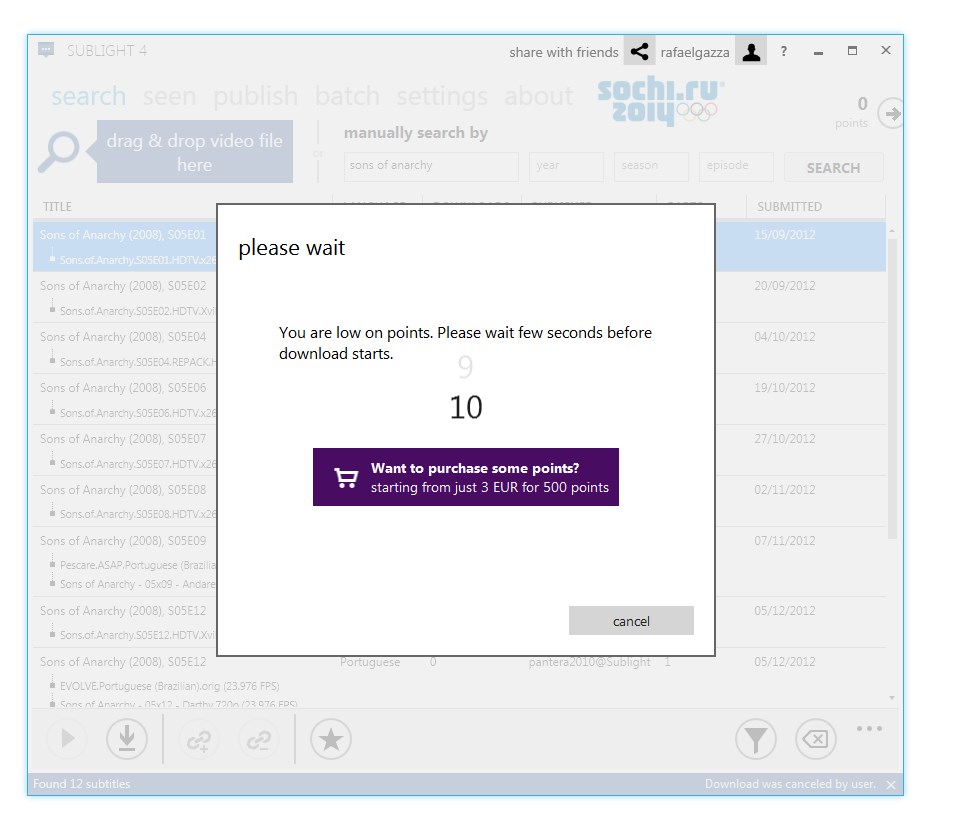Click the purchase points banner
Viewport: 955px width, 830px height.
coord(466,477)
